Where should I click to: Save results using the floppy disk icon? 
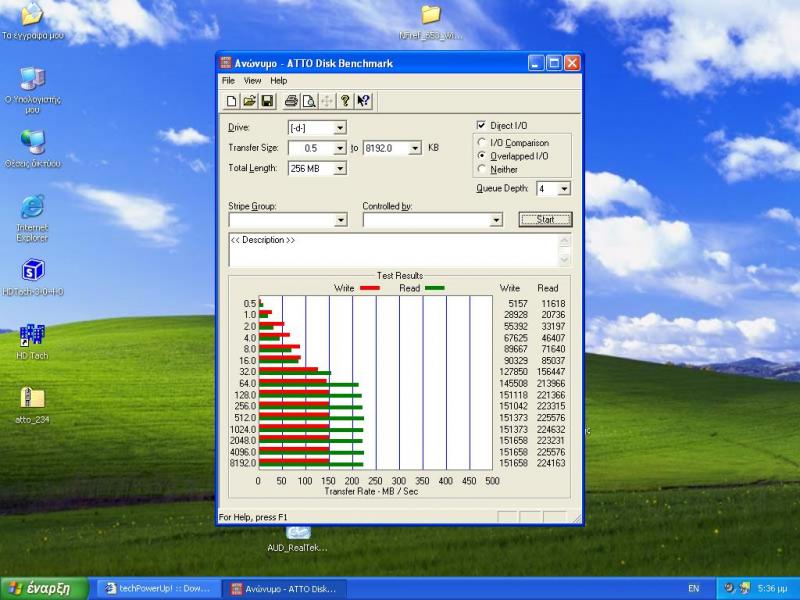267,101
